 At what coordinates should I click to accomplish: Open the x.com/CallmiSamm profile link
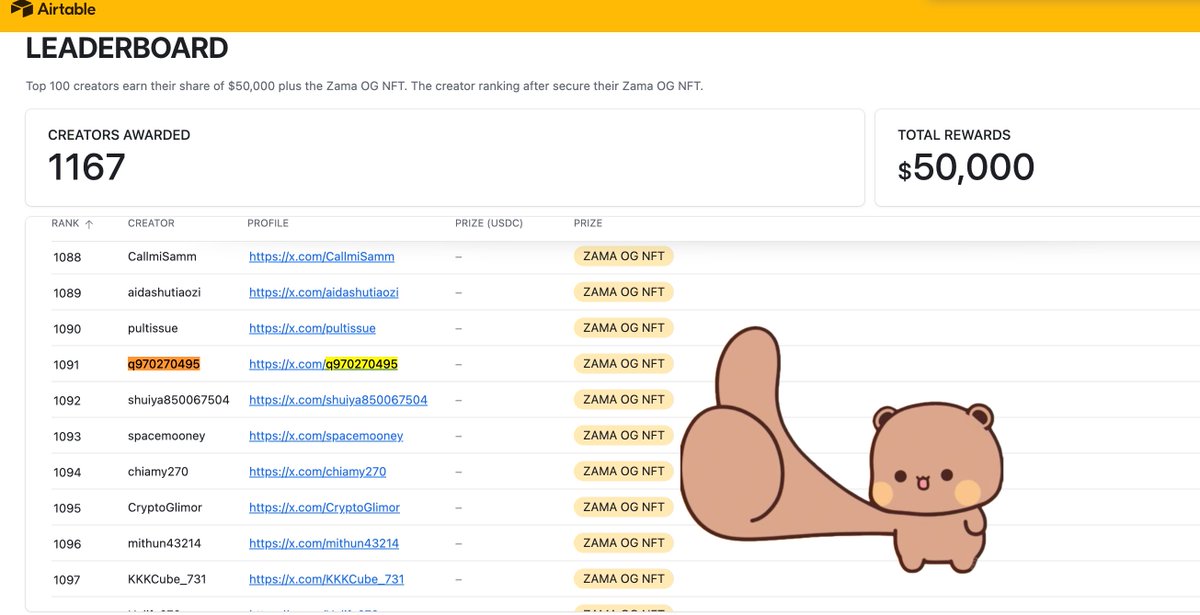(x=321, y=257)
